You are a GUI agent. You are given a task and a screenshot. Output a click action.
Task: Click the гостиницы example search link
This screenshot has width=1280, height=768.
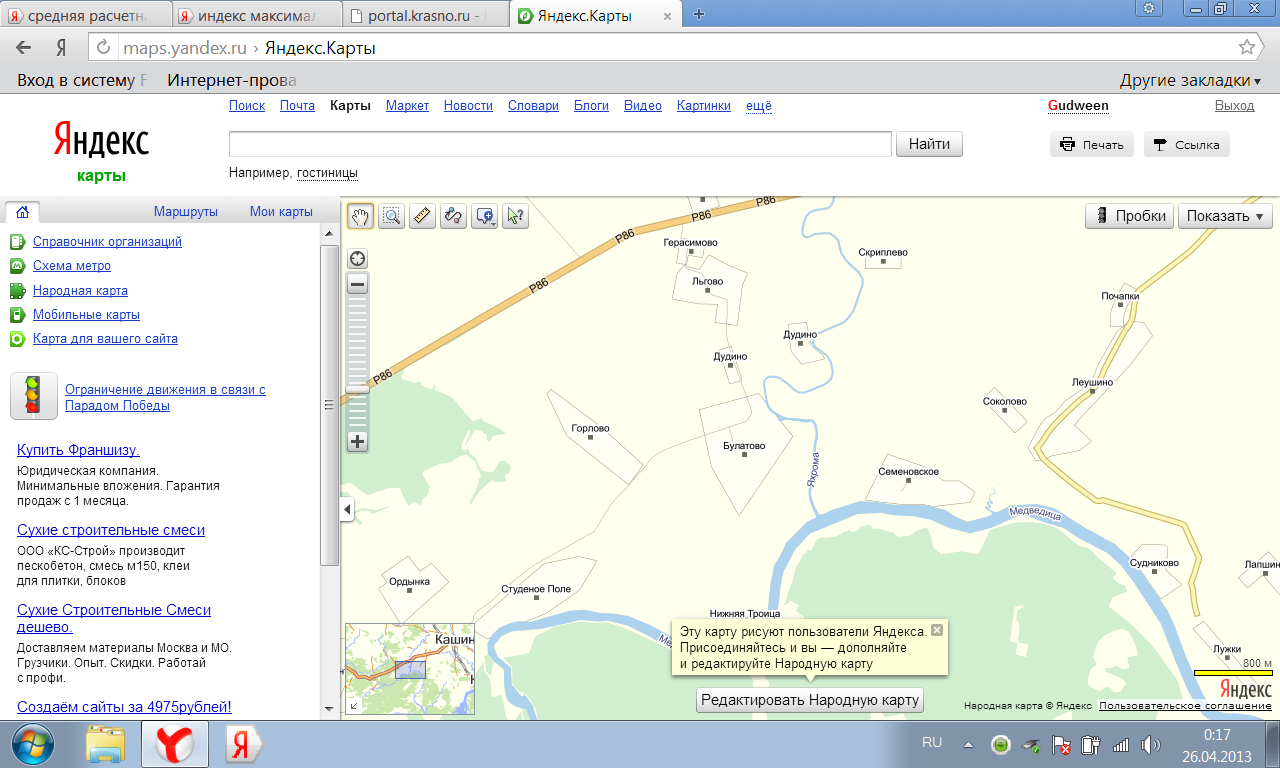coord(327,173)
